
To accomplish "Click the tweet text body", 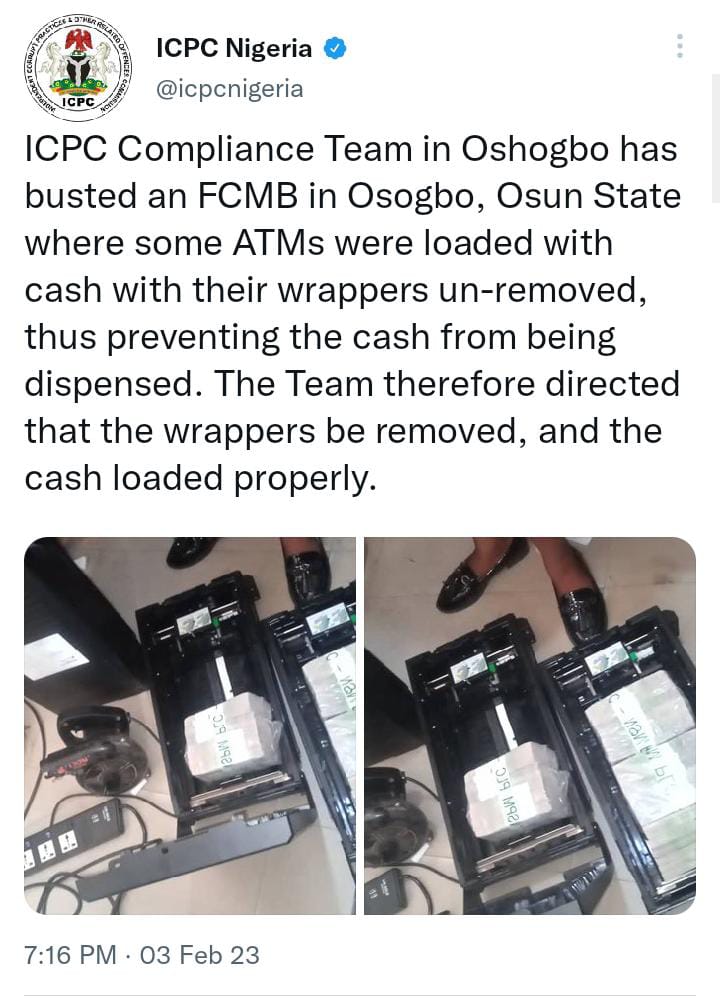I will coord(353,314).
